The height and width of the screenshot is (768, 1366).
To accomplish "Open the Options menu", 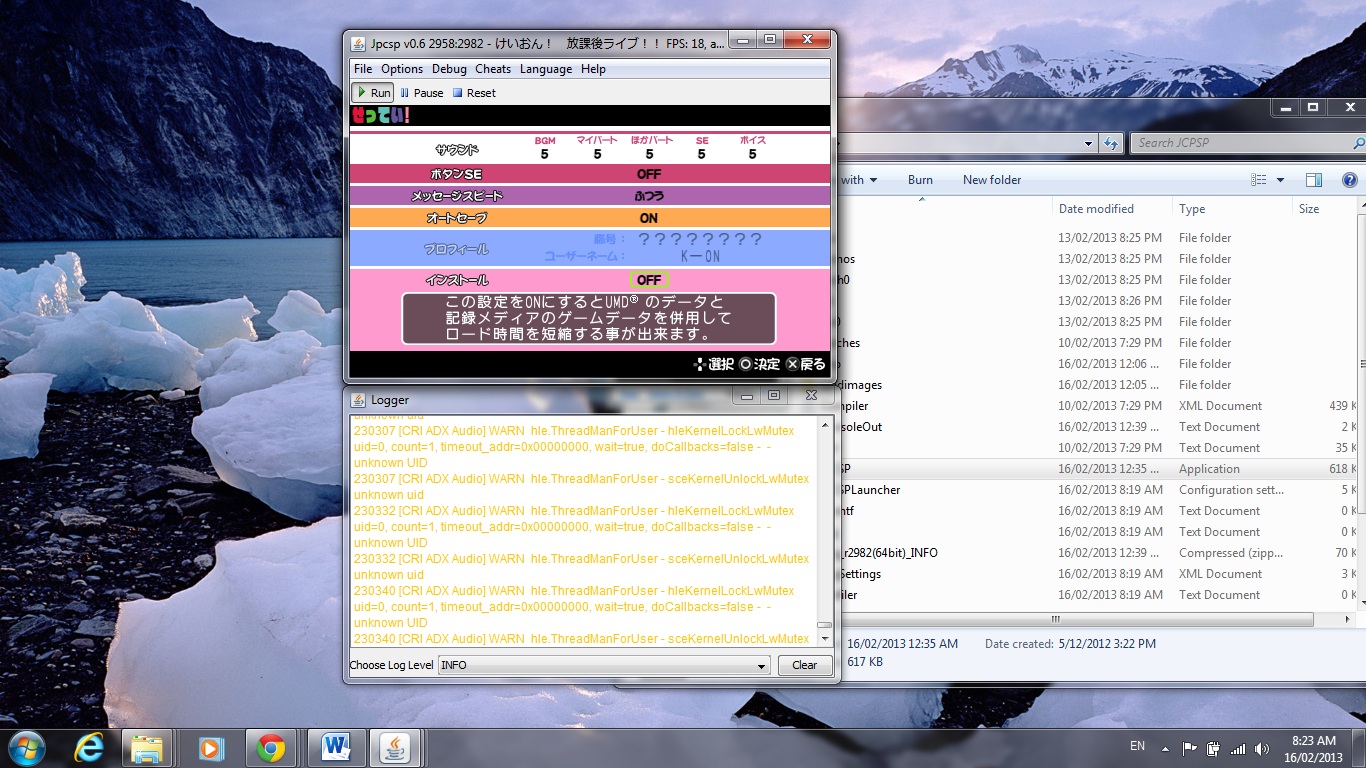I will click(x=402, y=69).
